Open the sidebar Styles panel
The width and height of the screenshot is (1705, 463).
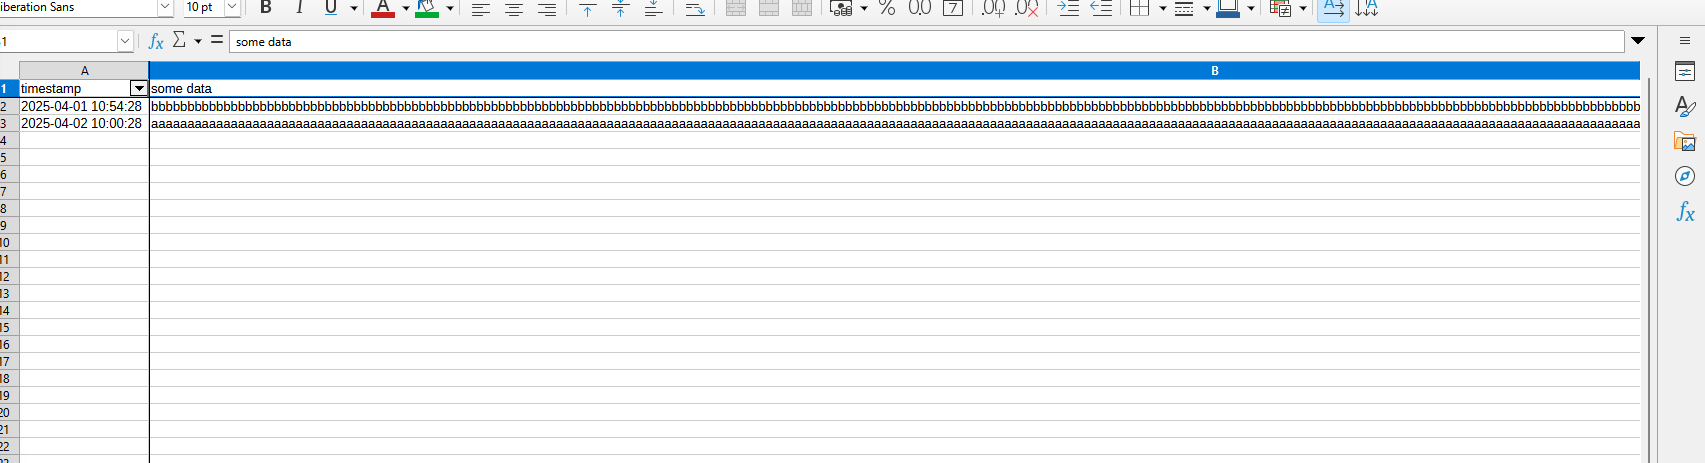1685,106
